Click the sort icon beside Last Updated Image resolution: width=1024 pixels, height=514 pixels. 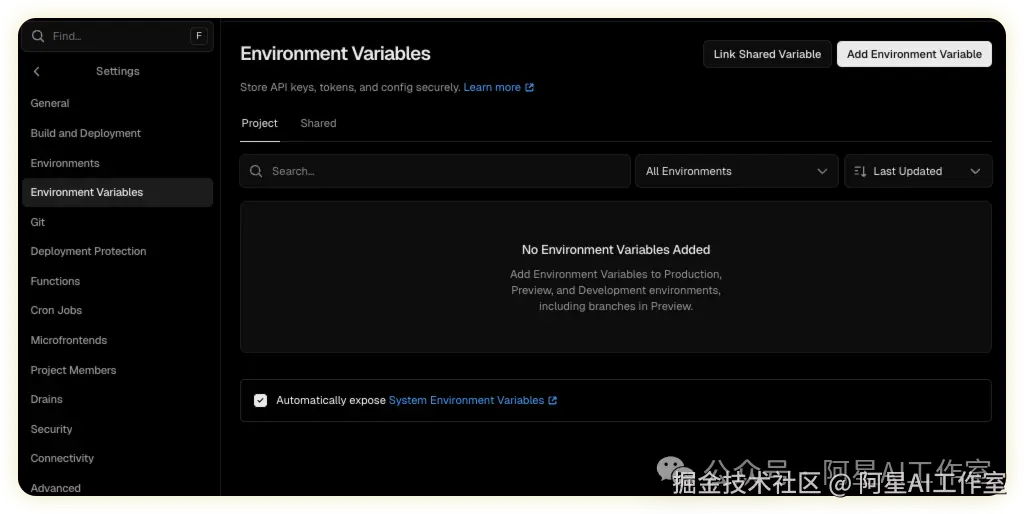point(860,171)
